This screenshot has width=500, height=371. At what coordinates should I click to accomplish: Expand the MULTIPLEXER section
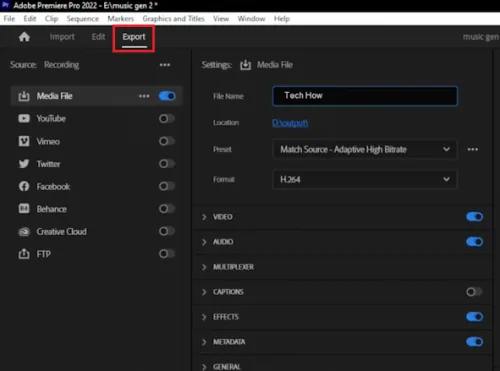tap(204, 267)
